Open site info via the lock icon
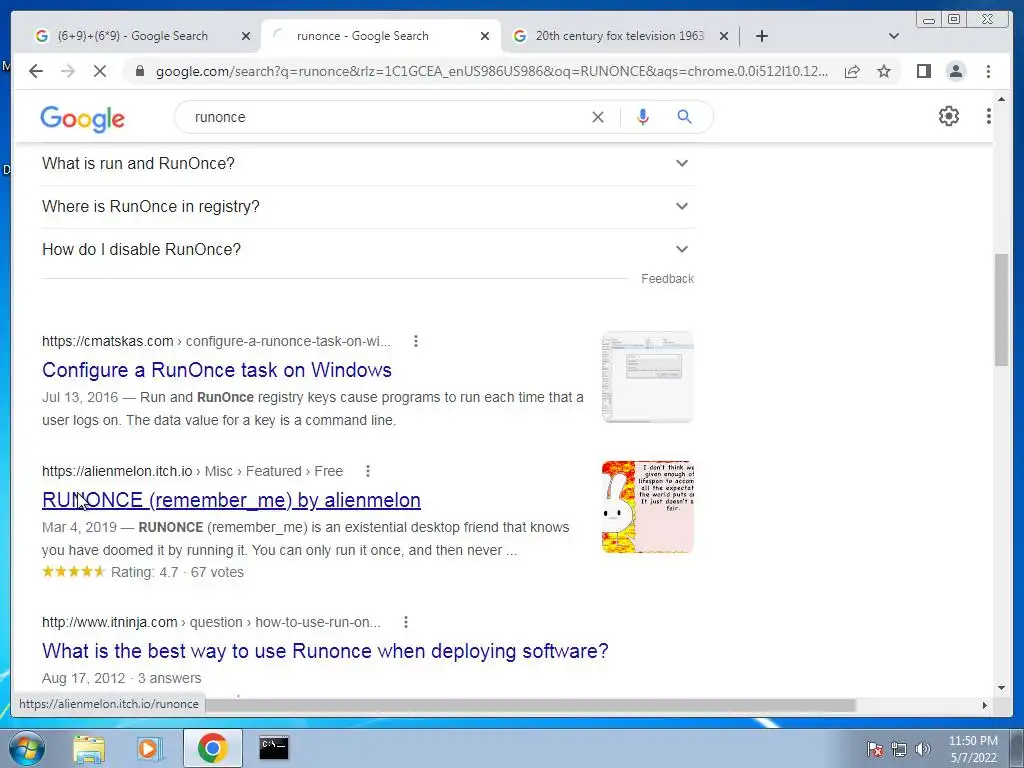The height and width of the screenshot is (768, 1024). point(140,71)
